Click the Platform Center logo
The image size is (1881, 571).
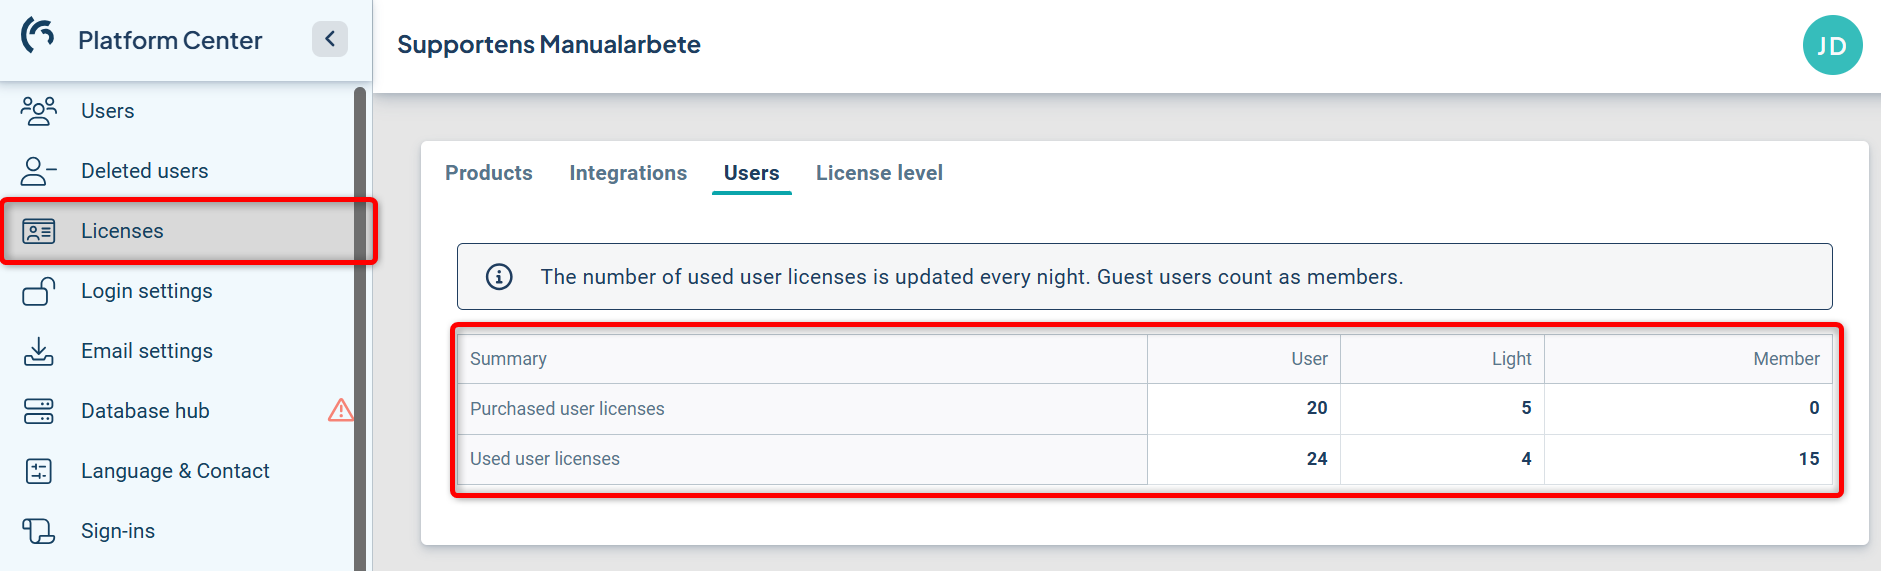point(39,37)
